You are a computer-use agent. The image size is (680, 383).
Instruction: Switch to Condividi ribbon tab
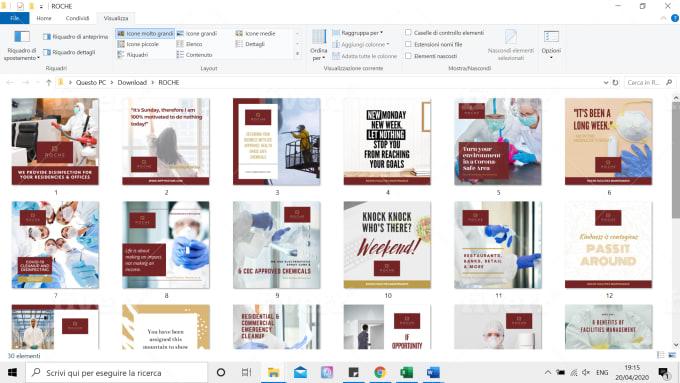tap(77, 18)
